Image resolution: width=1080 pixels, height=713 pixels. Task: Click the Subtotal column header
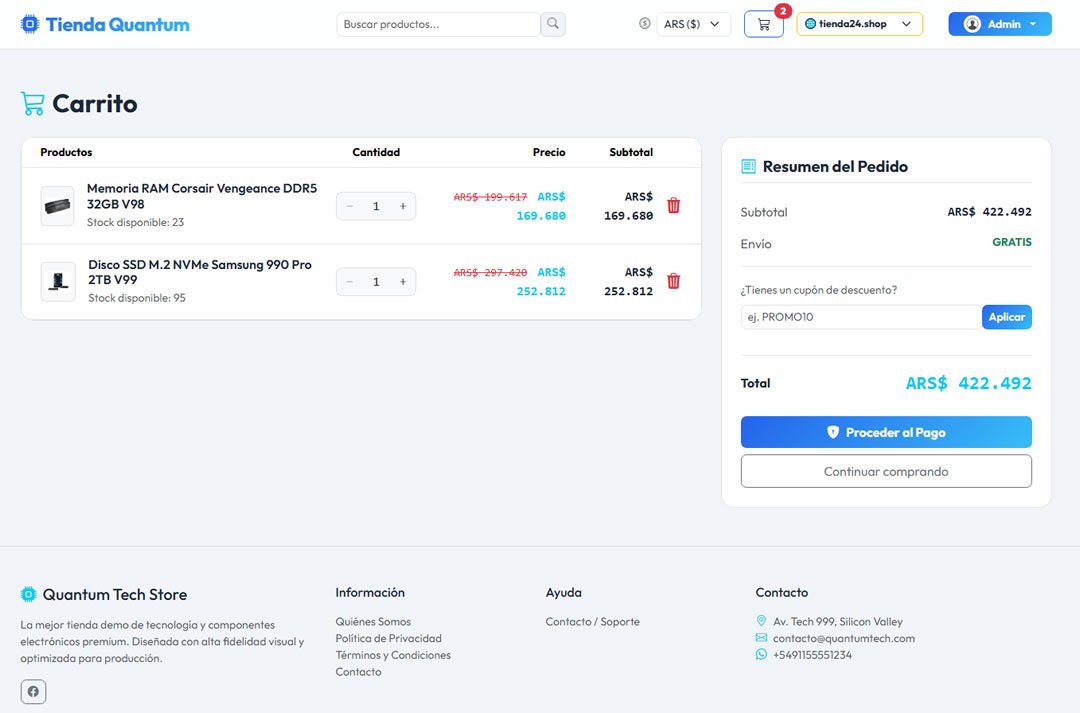click(631, 152)
